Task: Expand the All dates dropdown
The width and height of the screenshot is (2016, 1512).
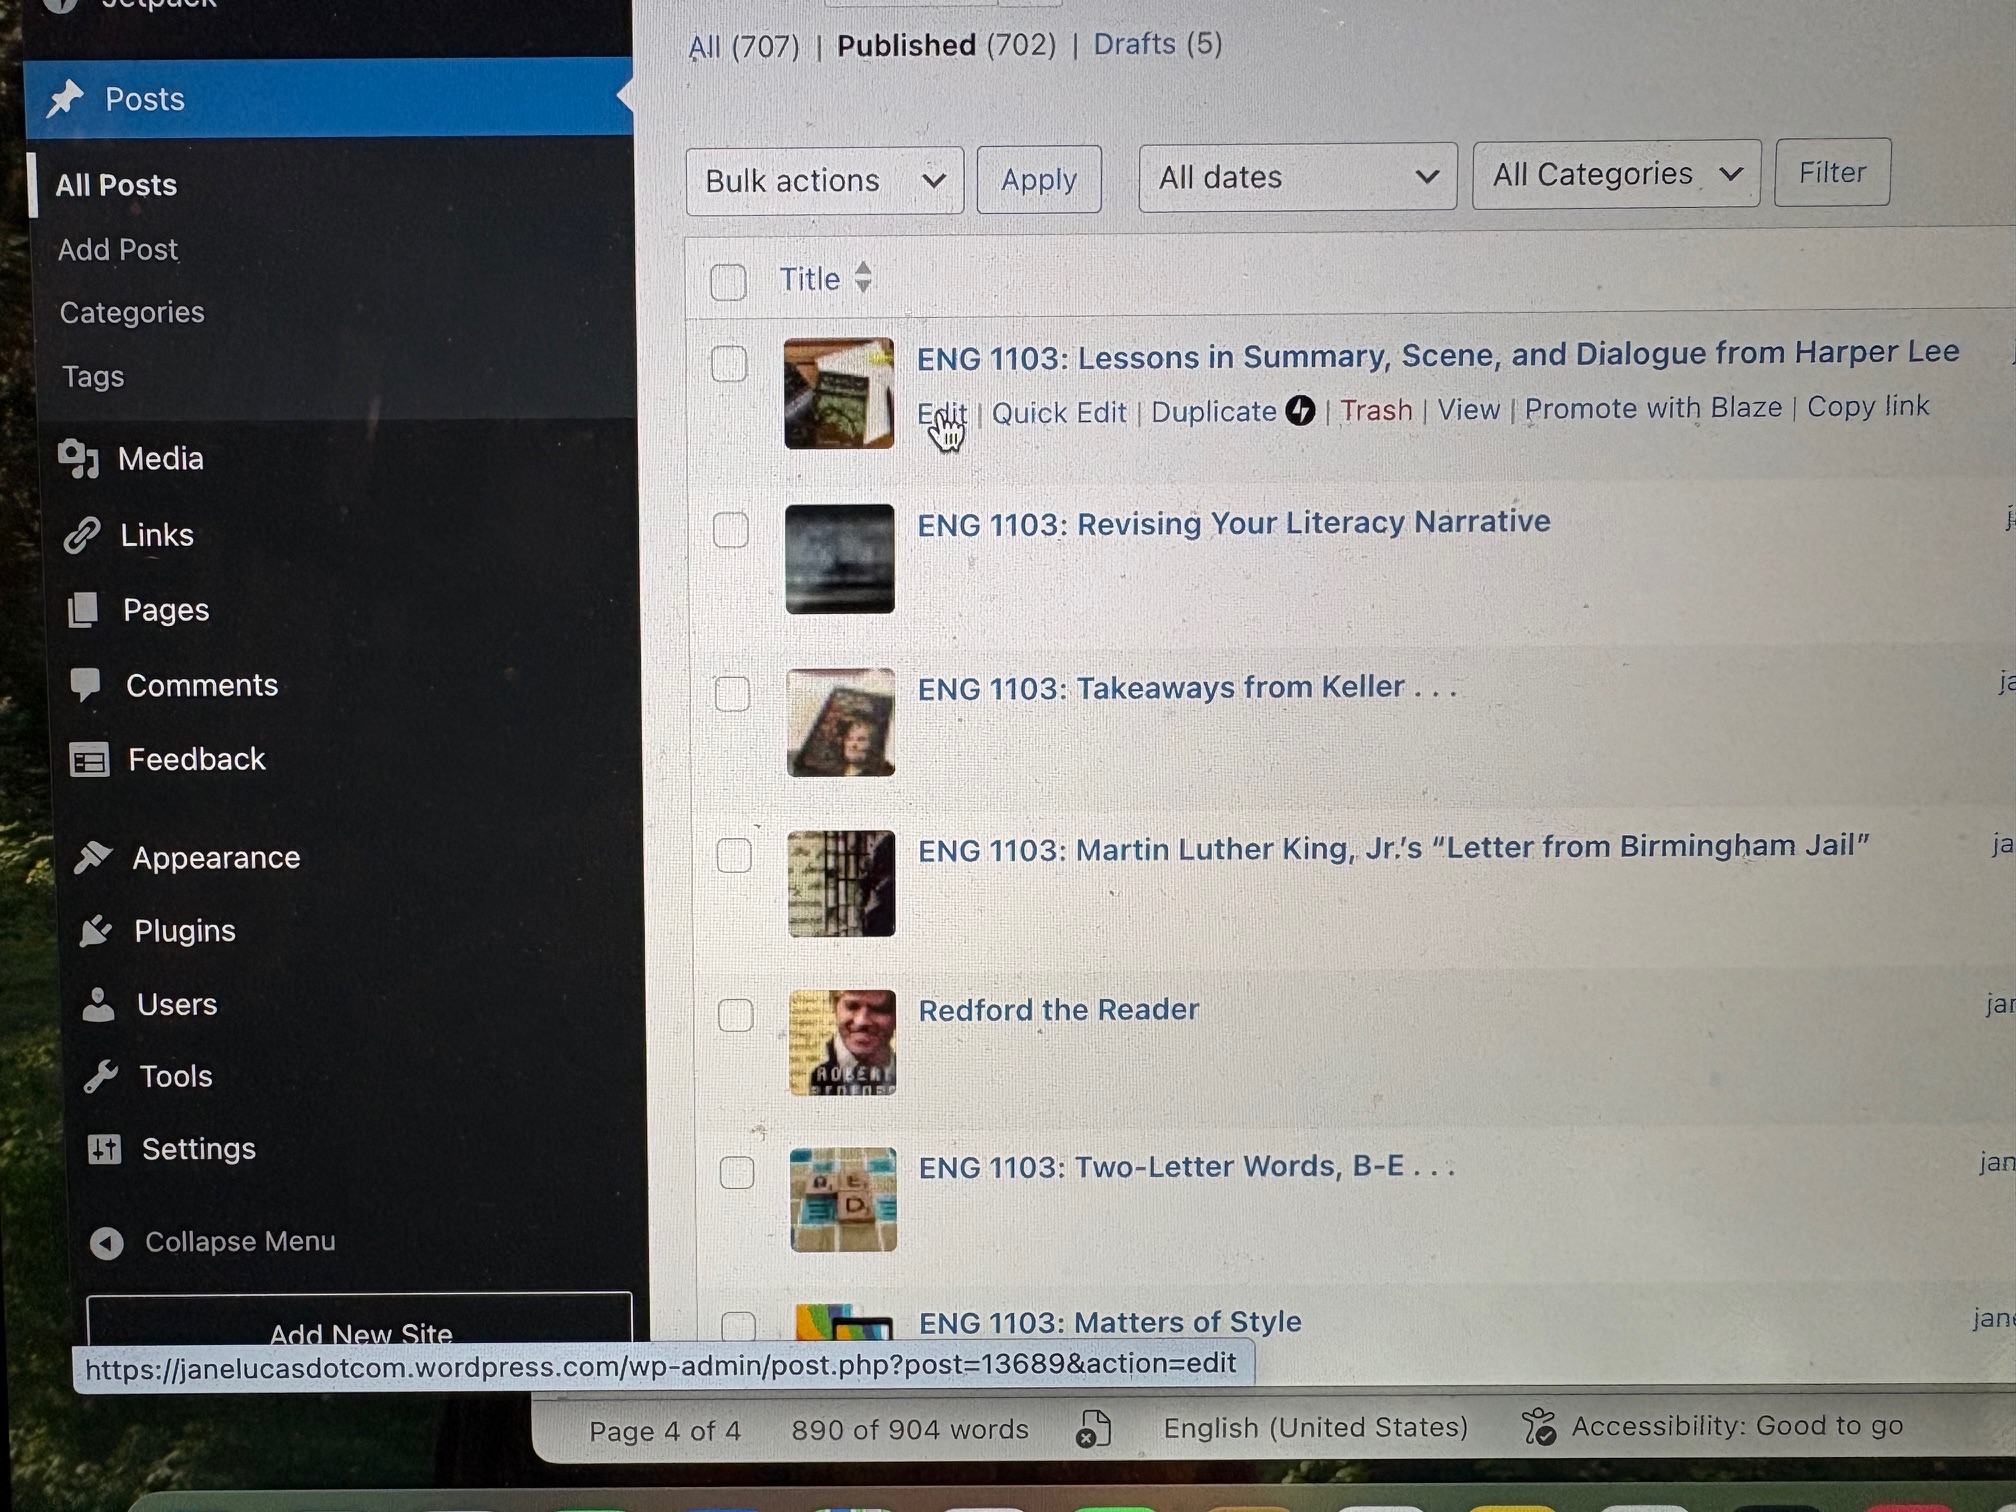Action: (x=1297, y=178)
